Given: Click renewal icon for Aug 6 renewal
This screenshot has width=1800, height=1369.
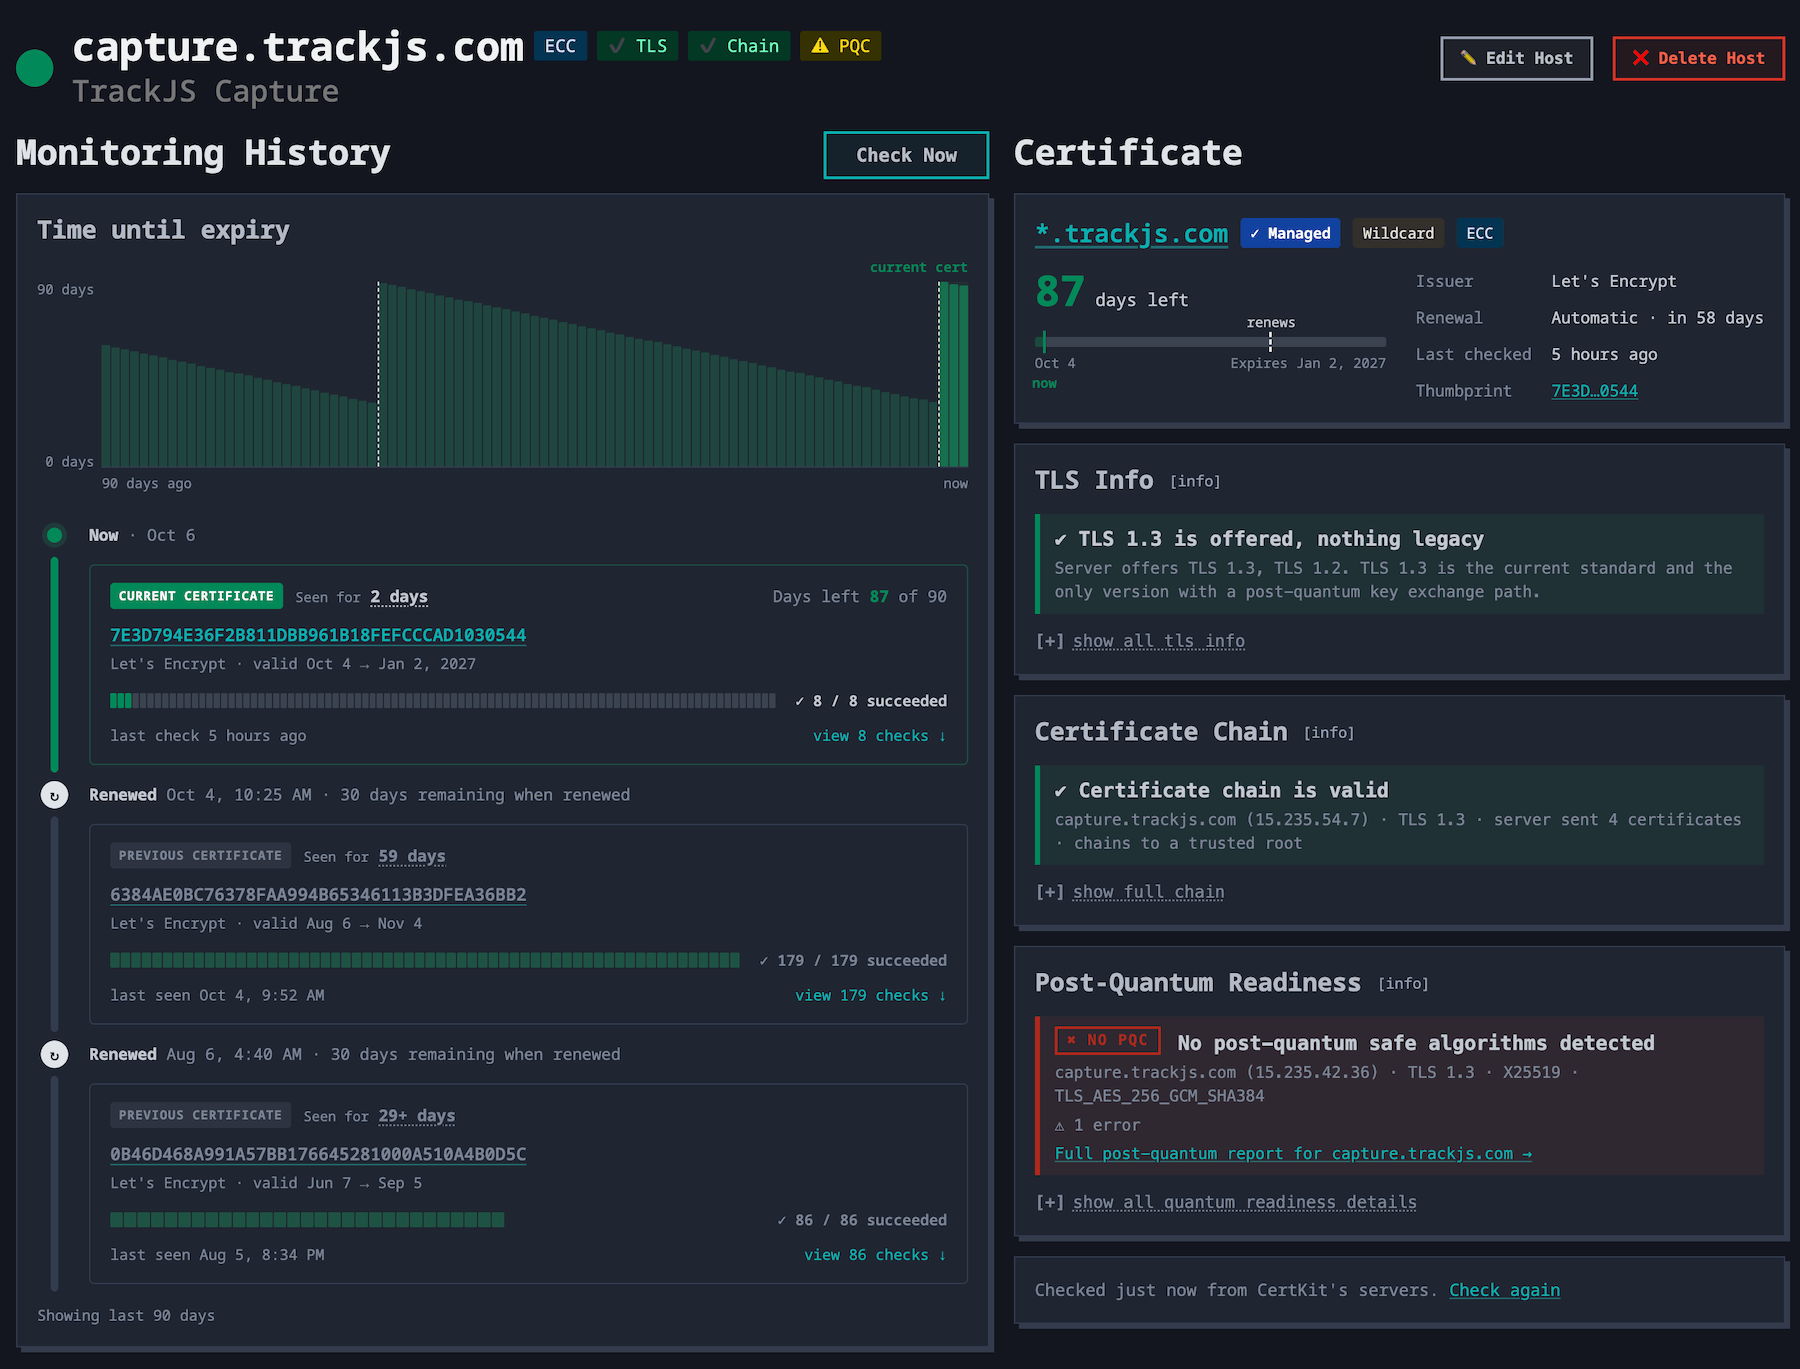Looking at the screenshot, I should coord(54,1054).
